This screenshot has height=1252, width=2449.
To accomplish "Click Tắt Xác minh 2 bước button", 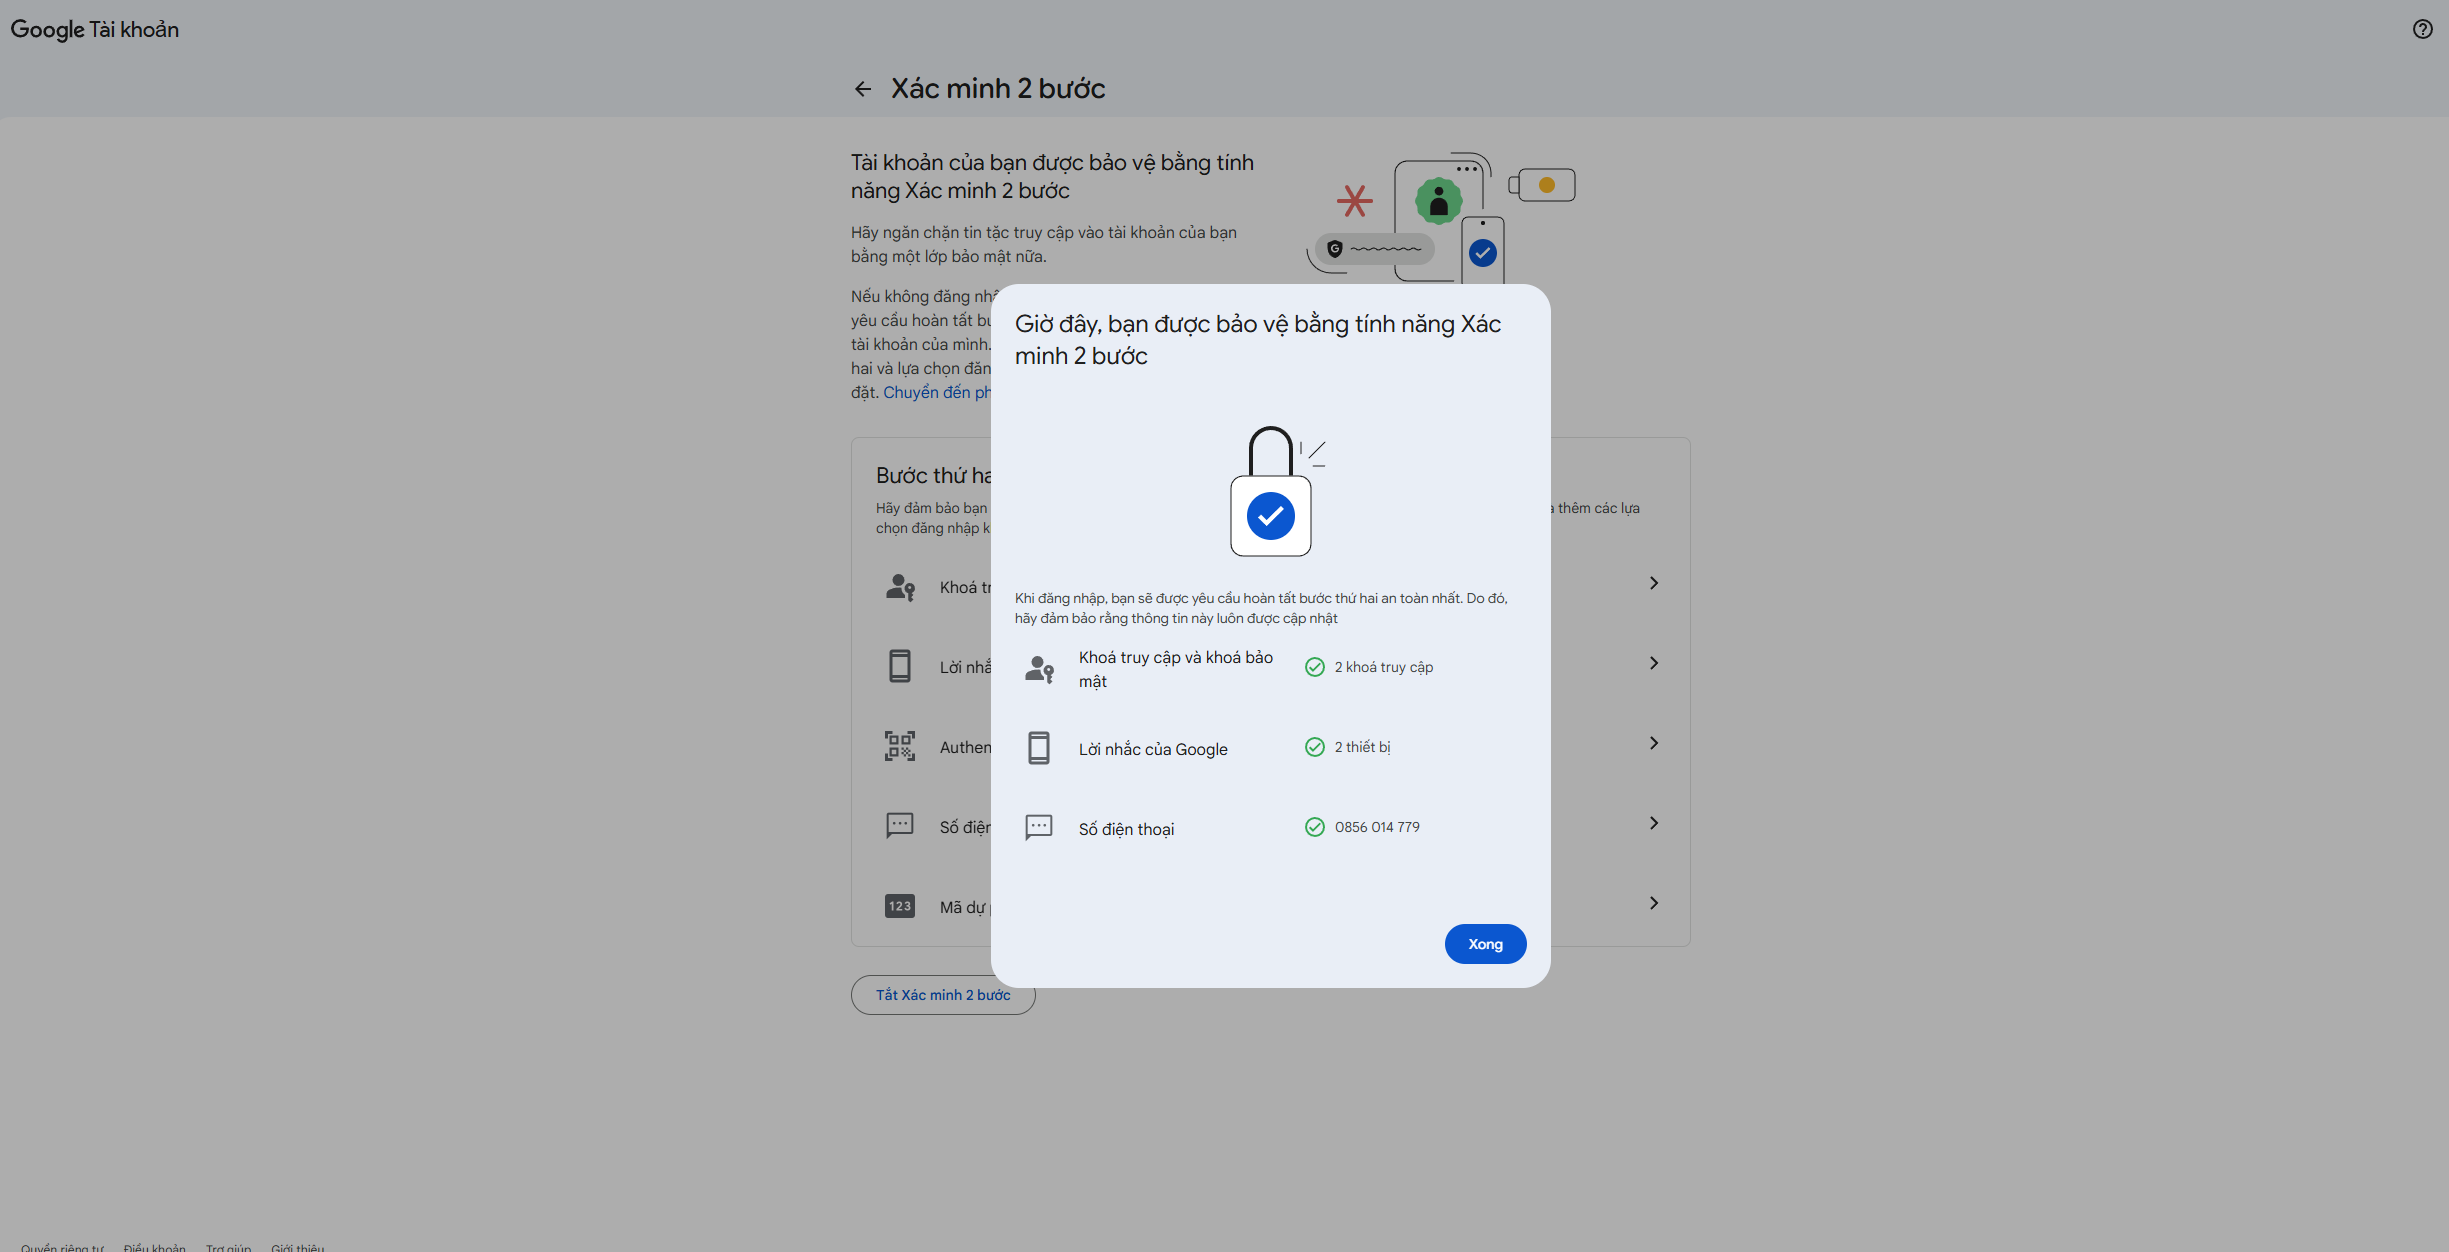I will [x=942, y=995].
